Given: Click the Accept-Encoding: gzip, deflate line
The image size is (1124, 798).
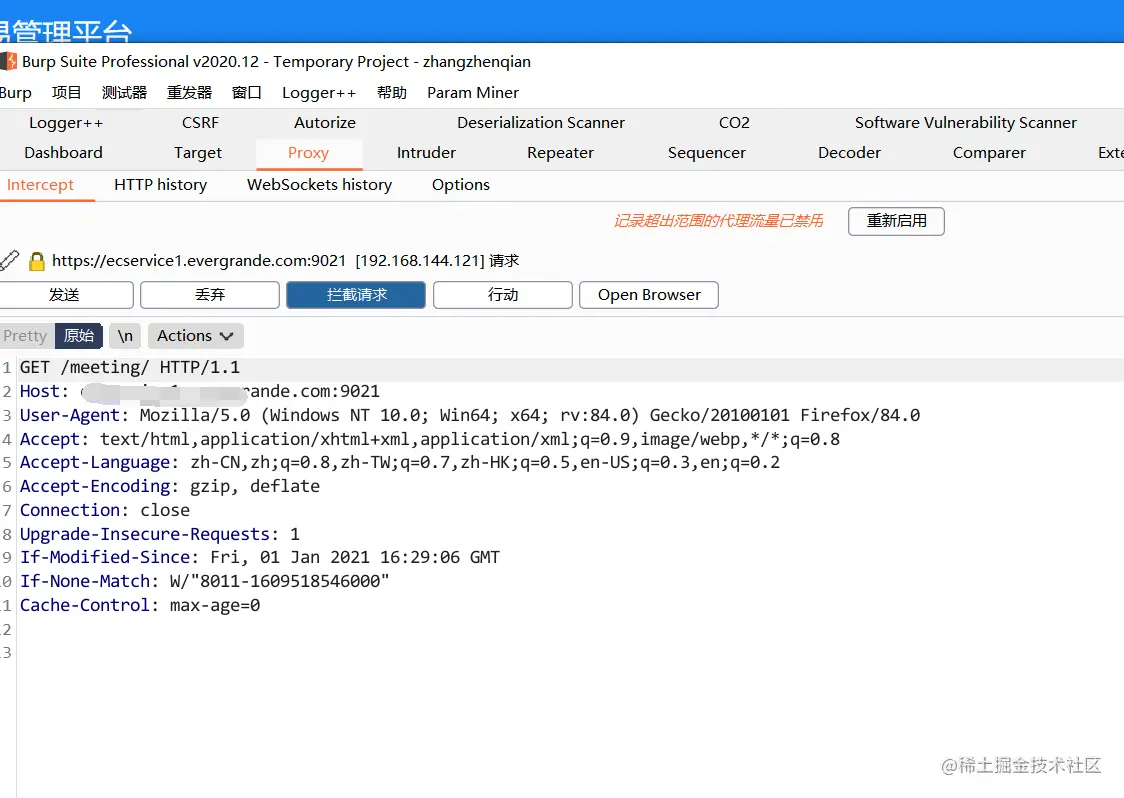Looking at the screenshot, I should coord(169,486).
